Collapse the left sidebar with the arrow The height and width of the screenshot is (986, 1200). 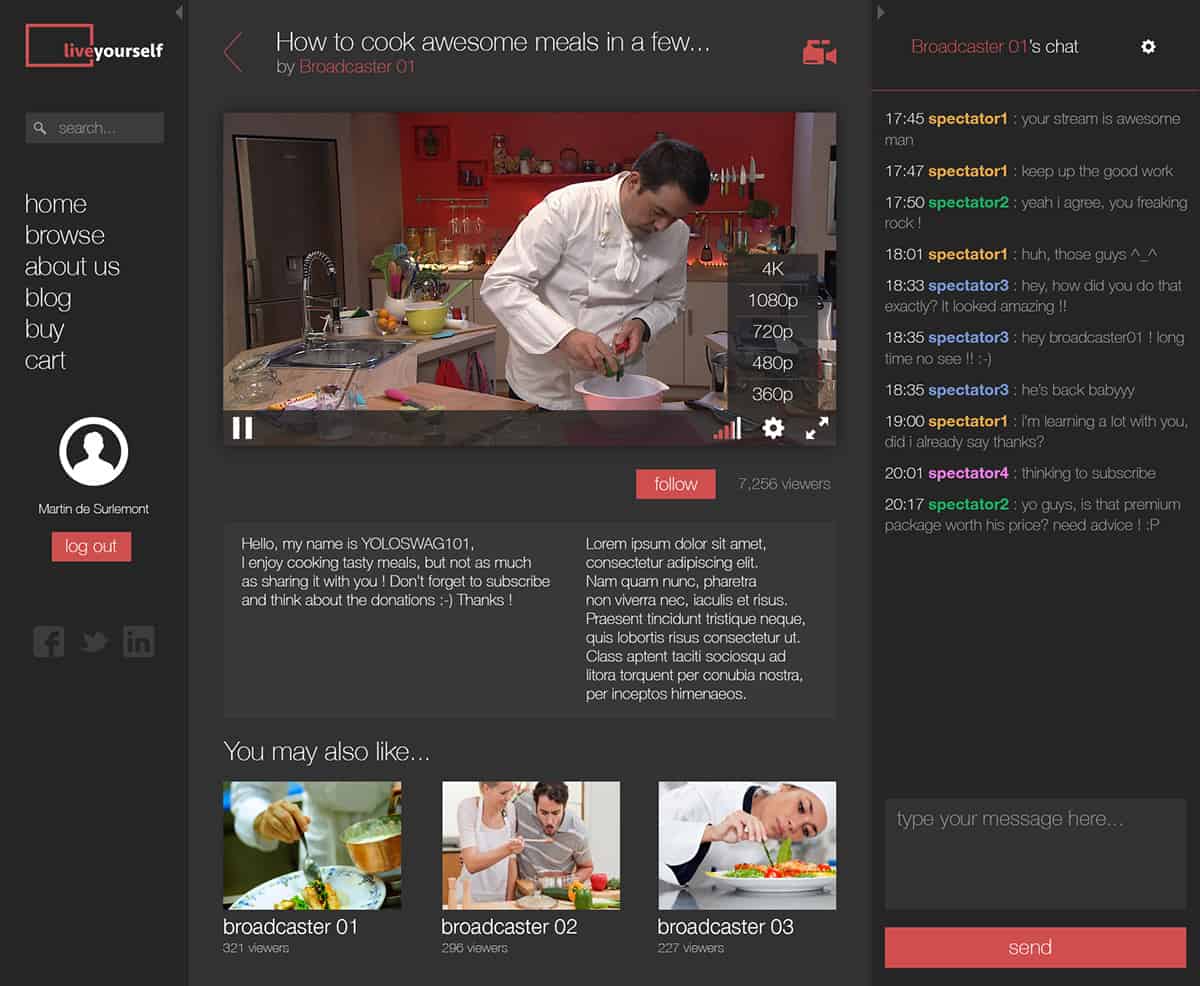[x=179, y=12]
